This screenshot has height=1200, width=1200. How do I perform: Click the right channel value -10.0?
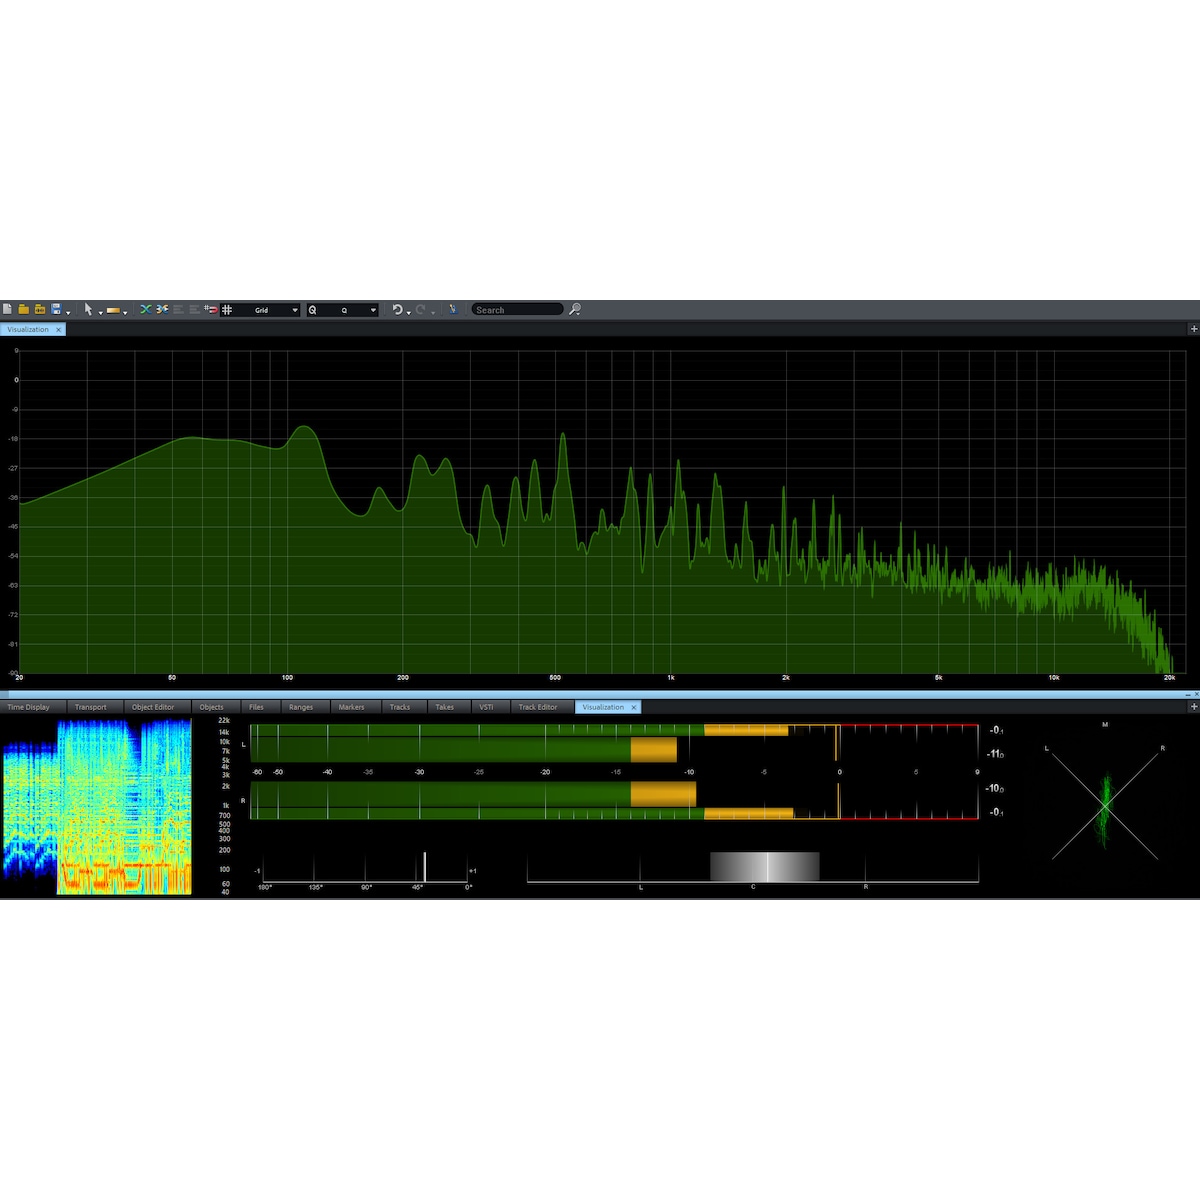pyautogui.click(x=995, y=789)
